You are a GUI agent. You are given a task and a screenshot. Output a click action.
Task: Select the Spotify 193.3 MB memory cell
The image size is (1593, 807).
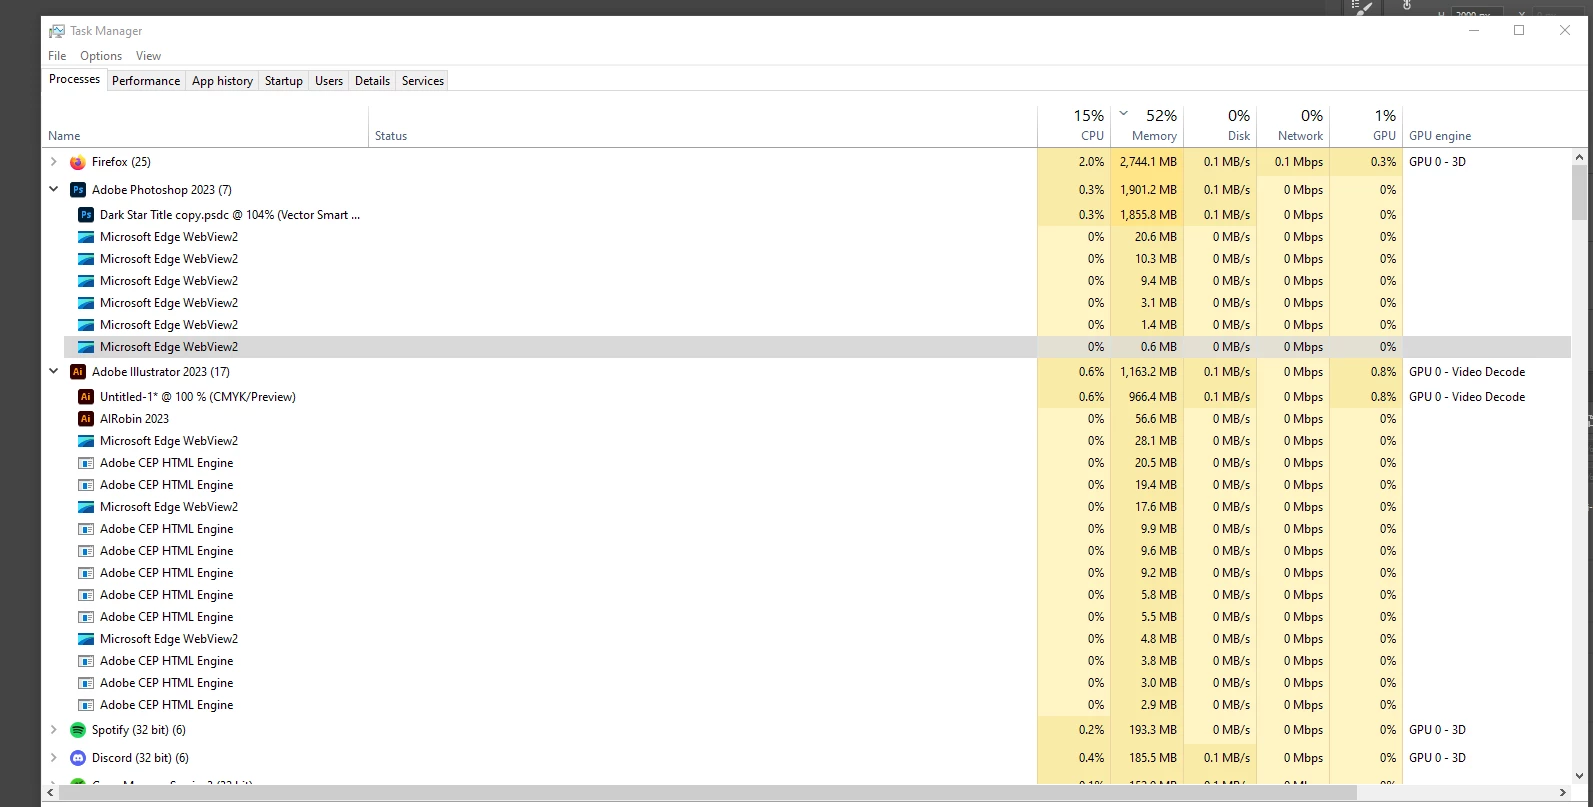tap(1147, 730)
